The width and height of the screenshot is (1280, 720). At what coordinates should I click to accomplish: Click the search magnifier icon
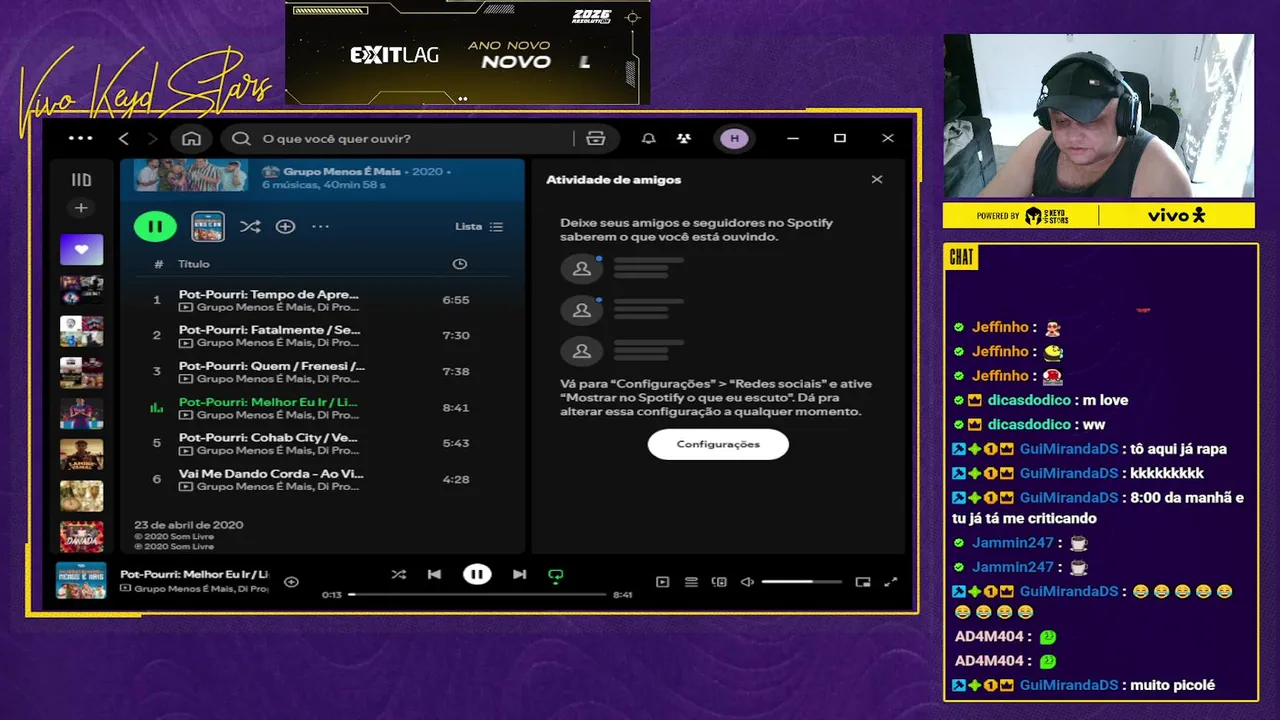[x=241, y=138]
